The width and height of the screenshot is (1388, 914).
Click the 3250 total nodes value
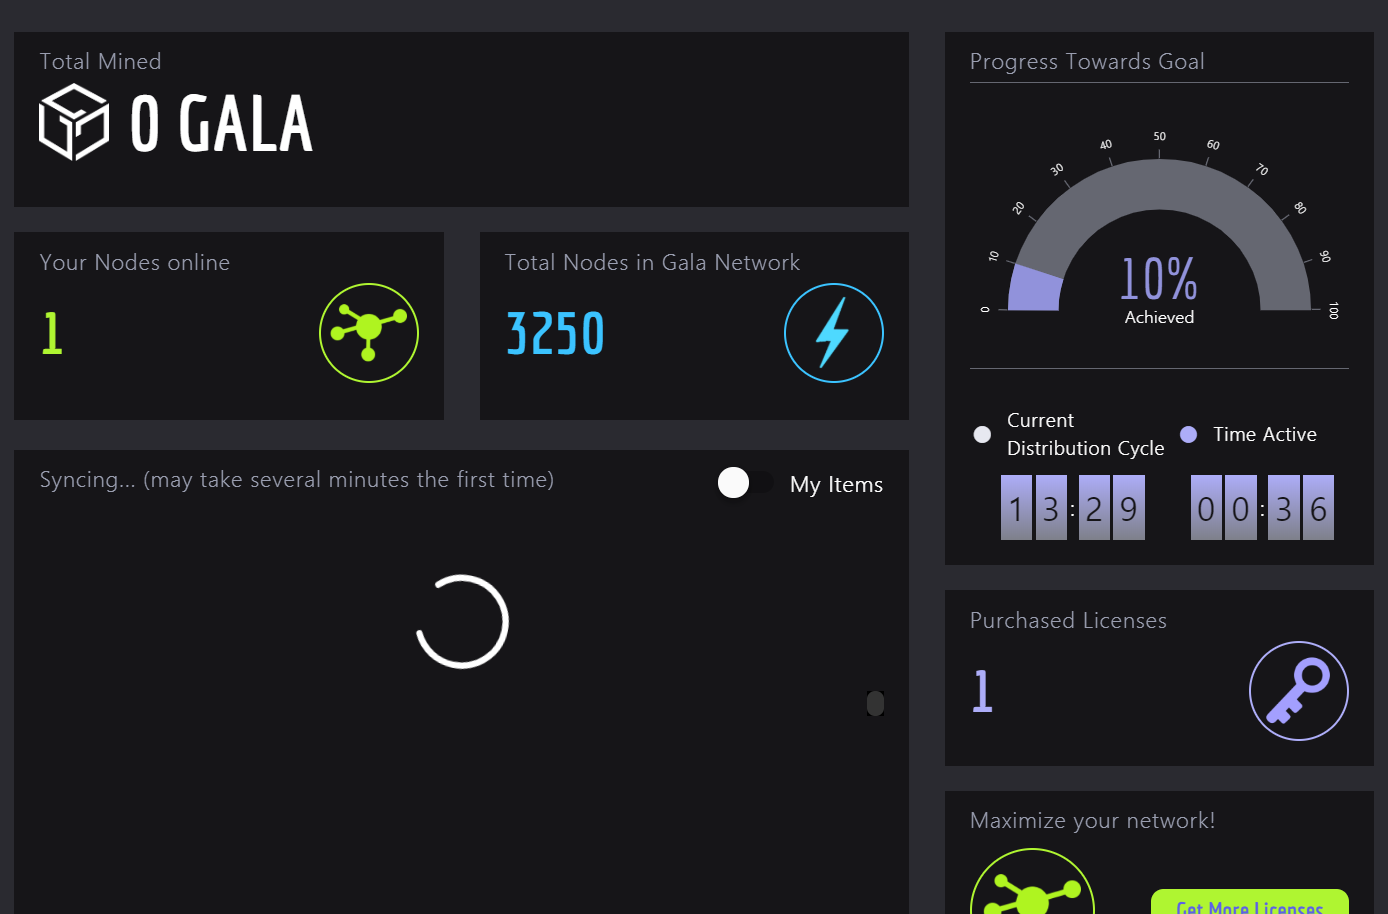coord(555,334)
